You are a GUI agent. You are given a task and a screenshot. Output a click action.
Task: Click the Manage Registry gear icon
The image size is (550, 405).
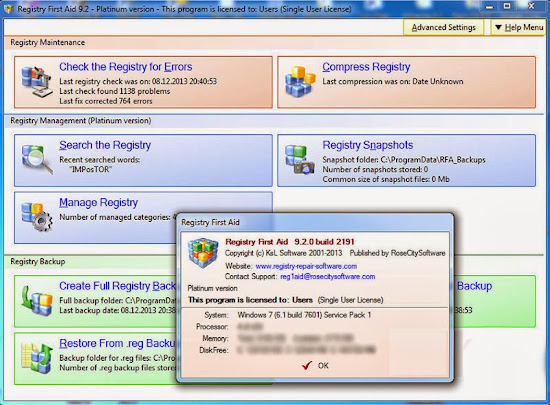37,217
